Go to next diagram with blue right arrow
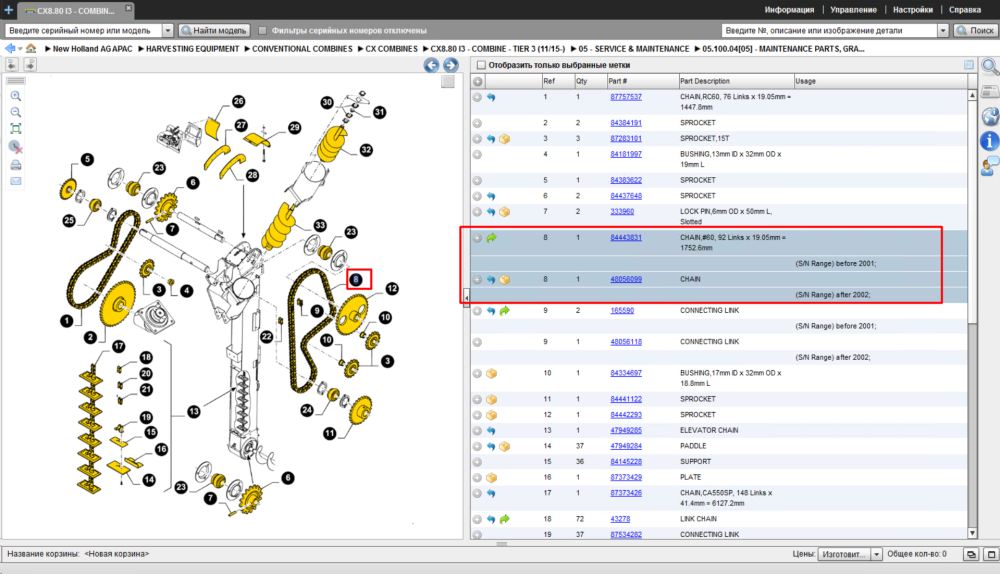Screen dimensions: 1000x574 click(451, 65)
